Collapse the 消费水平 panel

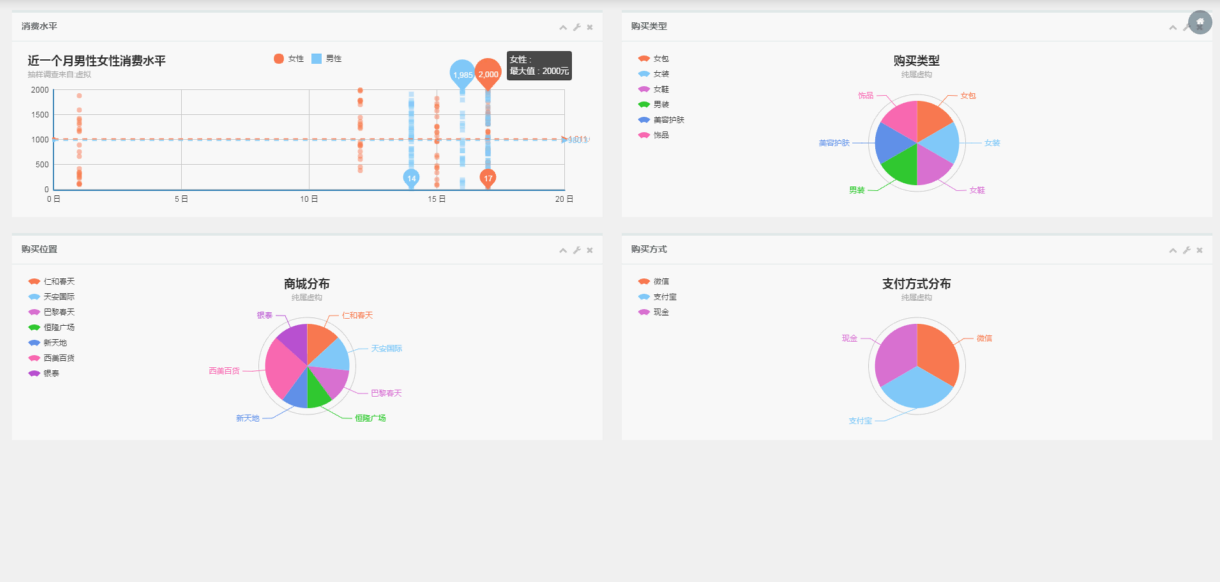click(563, 27)
